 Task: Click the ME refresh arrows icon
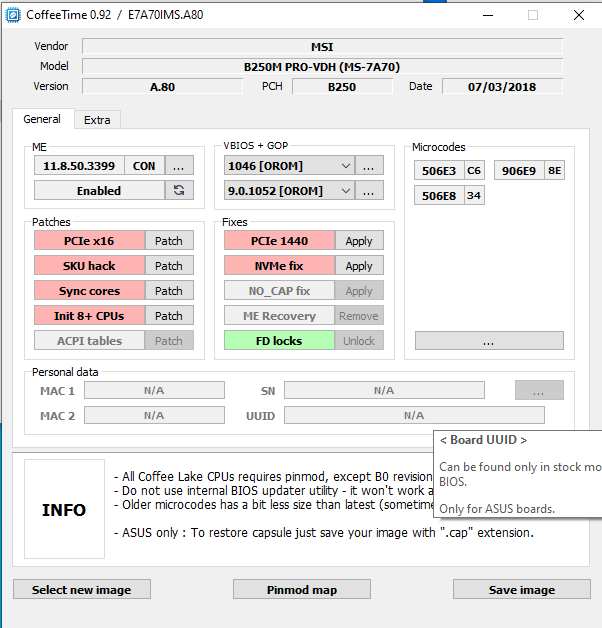pos(179,190)
